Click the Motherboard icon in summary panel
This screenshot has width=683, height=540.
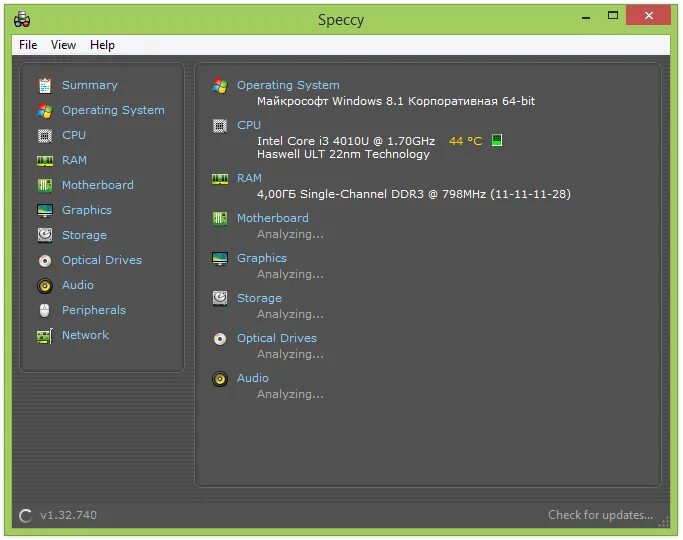click(x=220, y=219)
